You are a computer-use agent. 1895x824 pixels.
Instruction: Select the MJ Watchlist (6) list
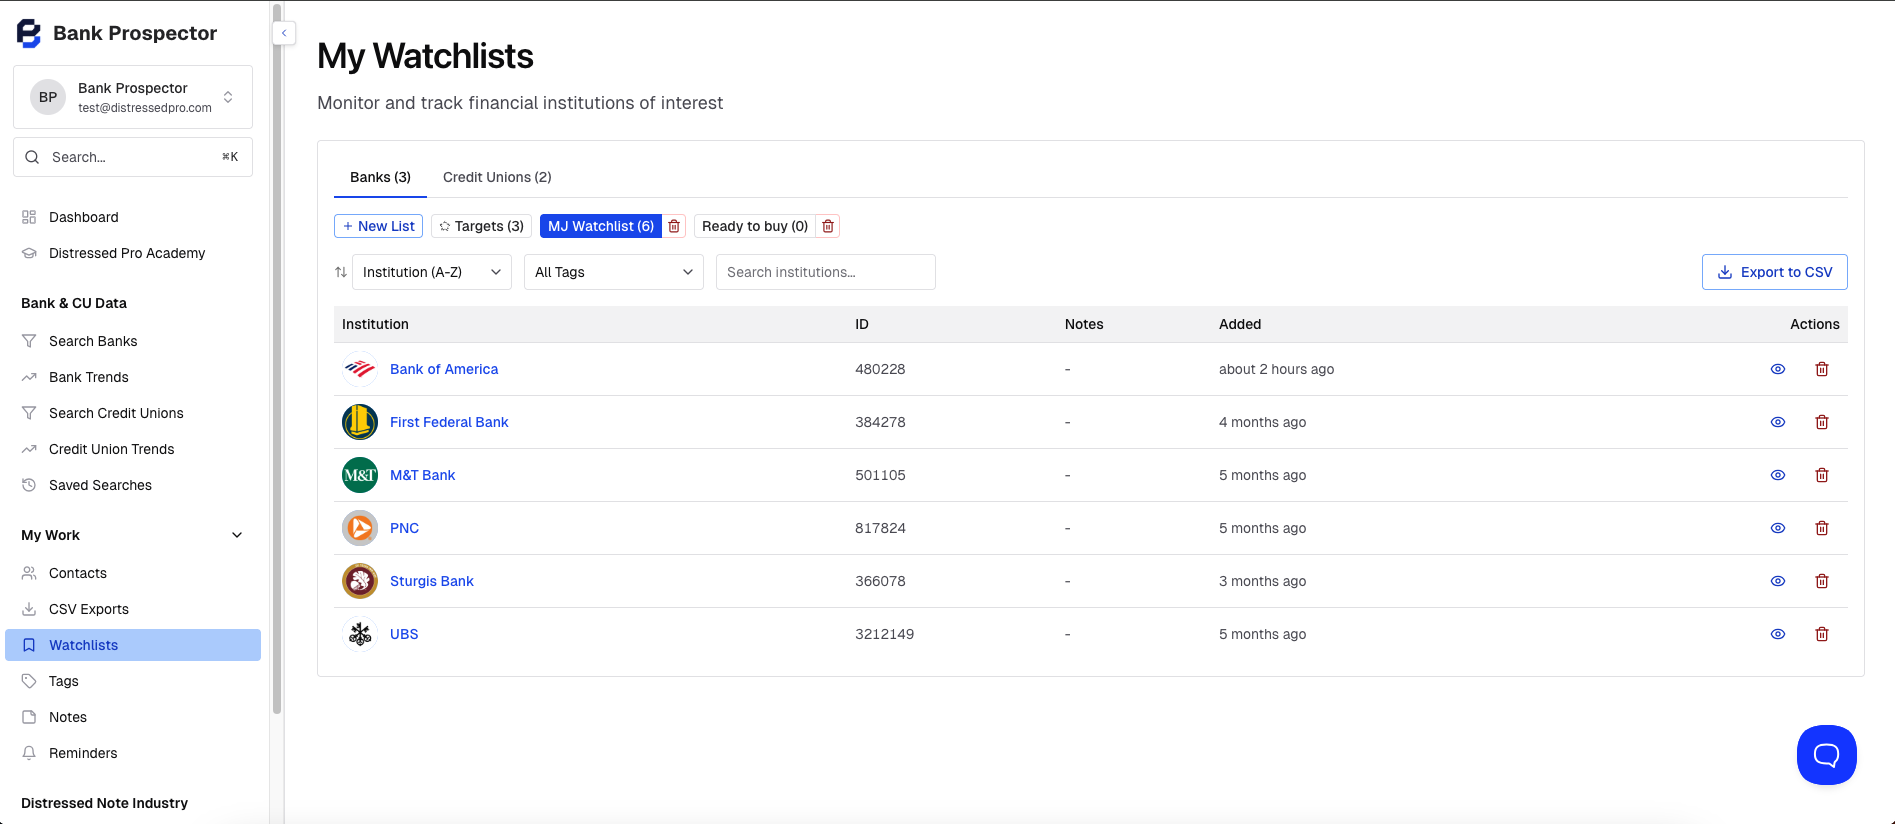point(601,226)
